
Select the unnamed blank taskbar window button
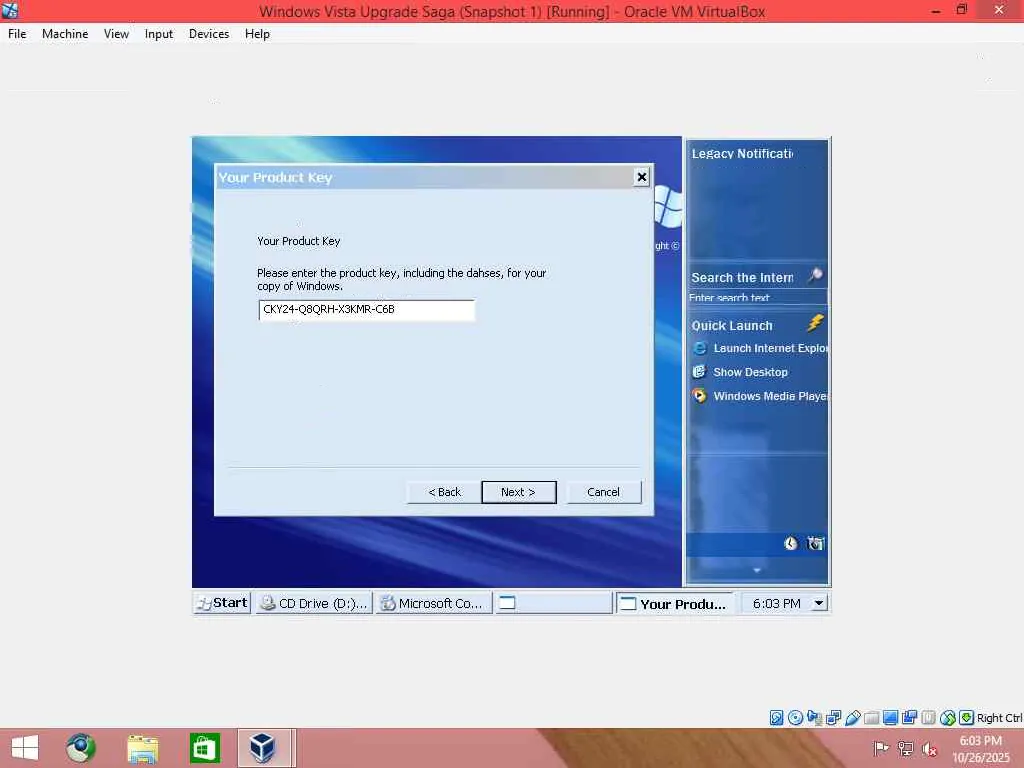pyautogui.click(x=553, y=603)
